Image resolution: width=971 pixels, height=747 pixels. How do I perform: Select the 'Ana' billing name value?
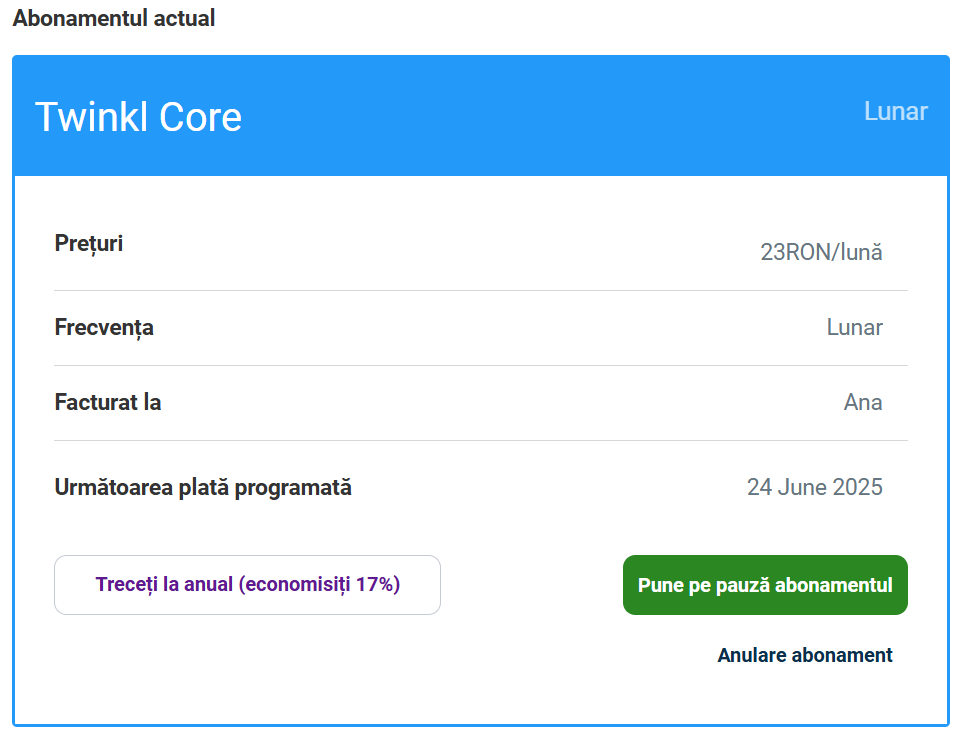(x=863, y=402)
